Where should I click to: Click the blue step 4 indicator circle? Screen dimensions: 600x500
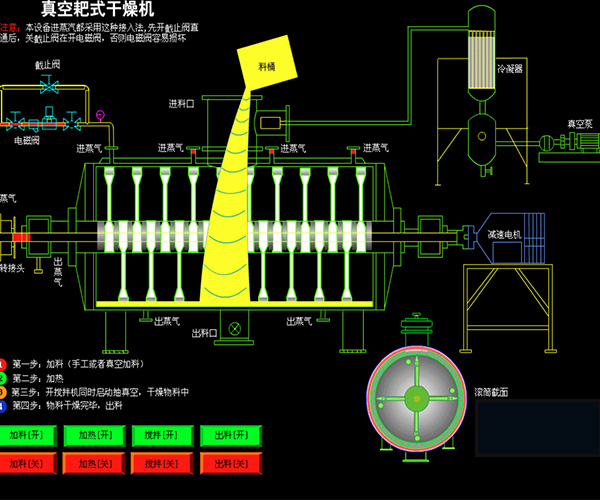3,406
